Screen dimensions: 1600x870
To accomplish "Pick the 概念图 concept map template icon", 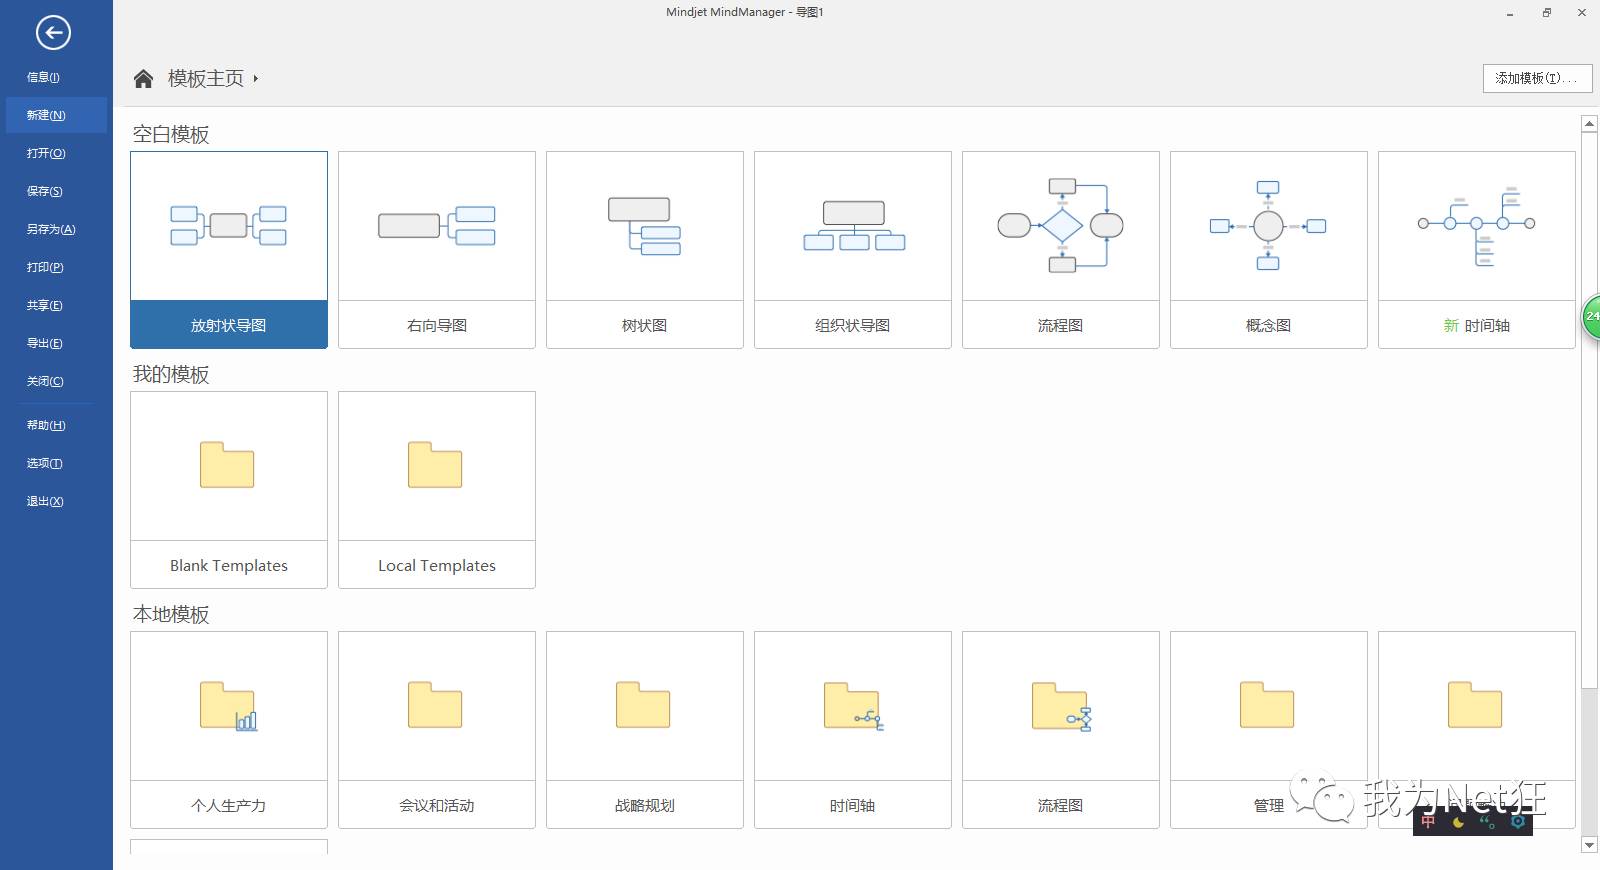I will click(1268, 226).
